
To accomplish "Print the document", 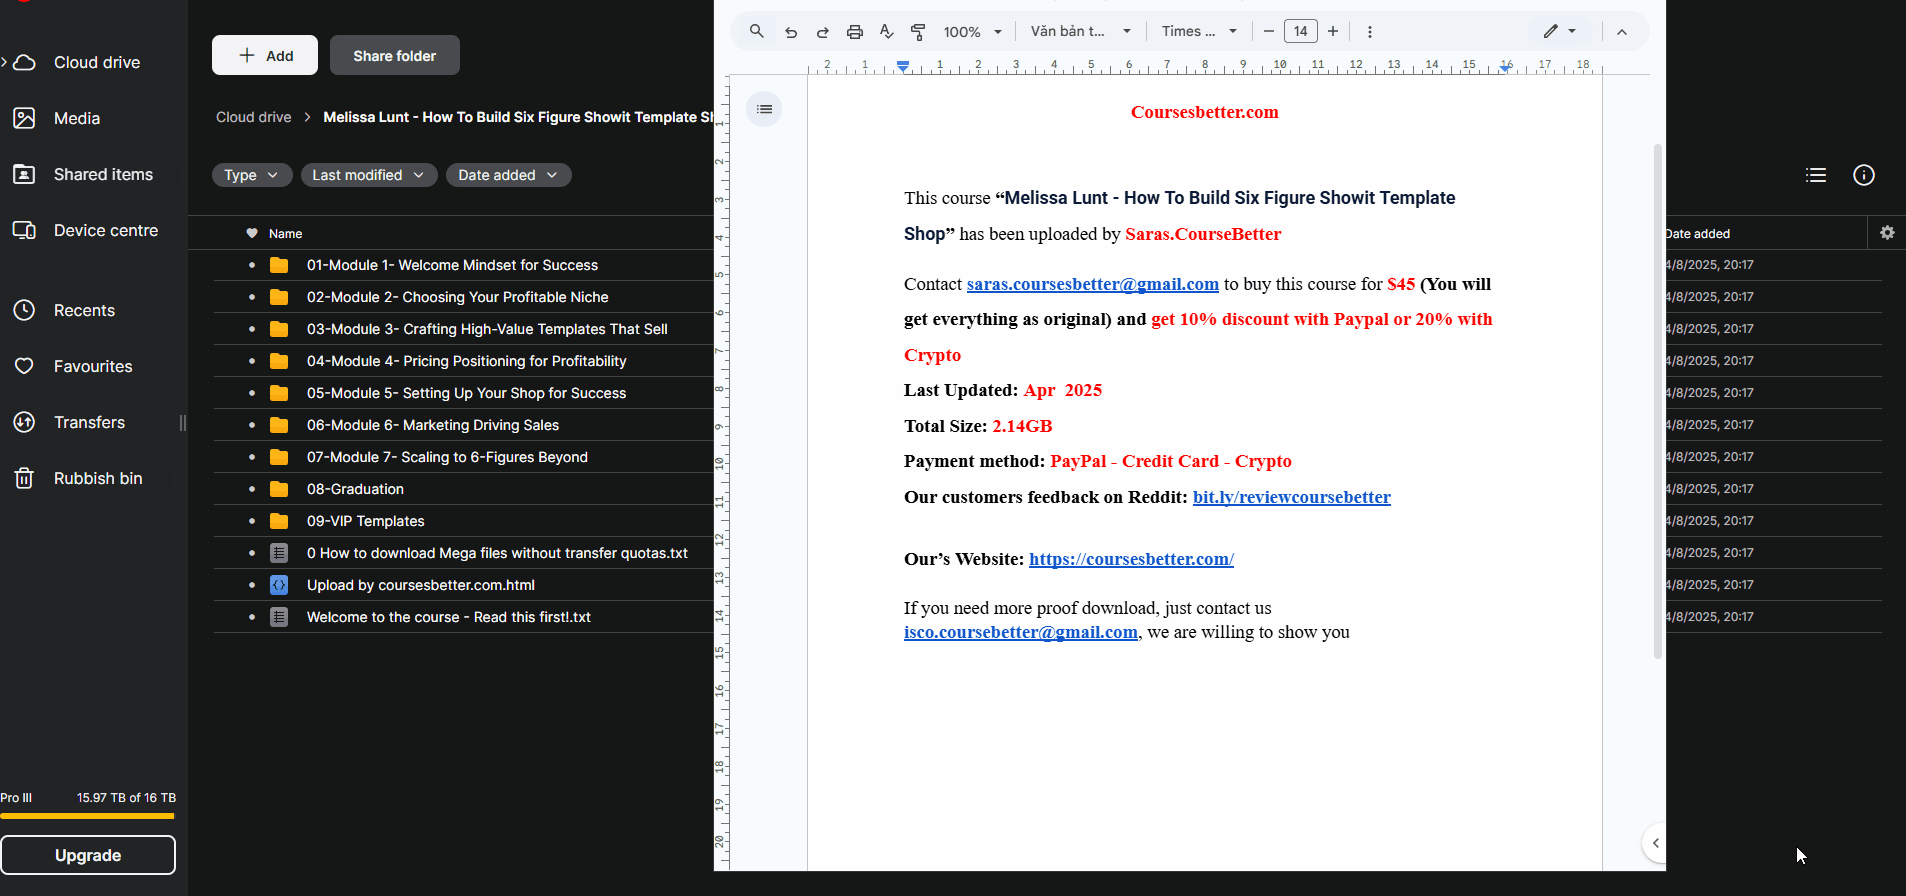I will tap(855, 32).
